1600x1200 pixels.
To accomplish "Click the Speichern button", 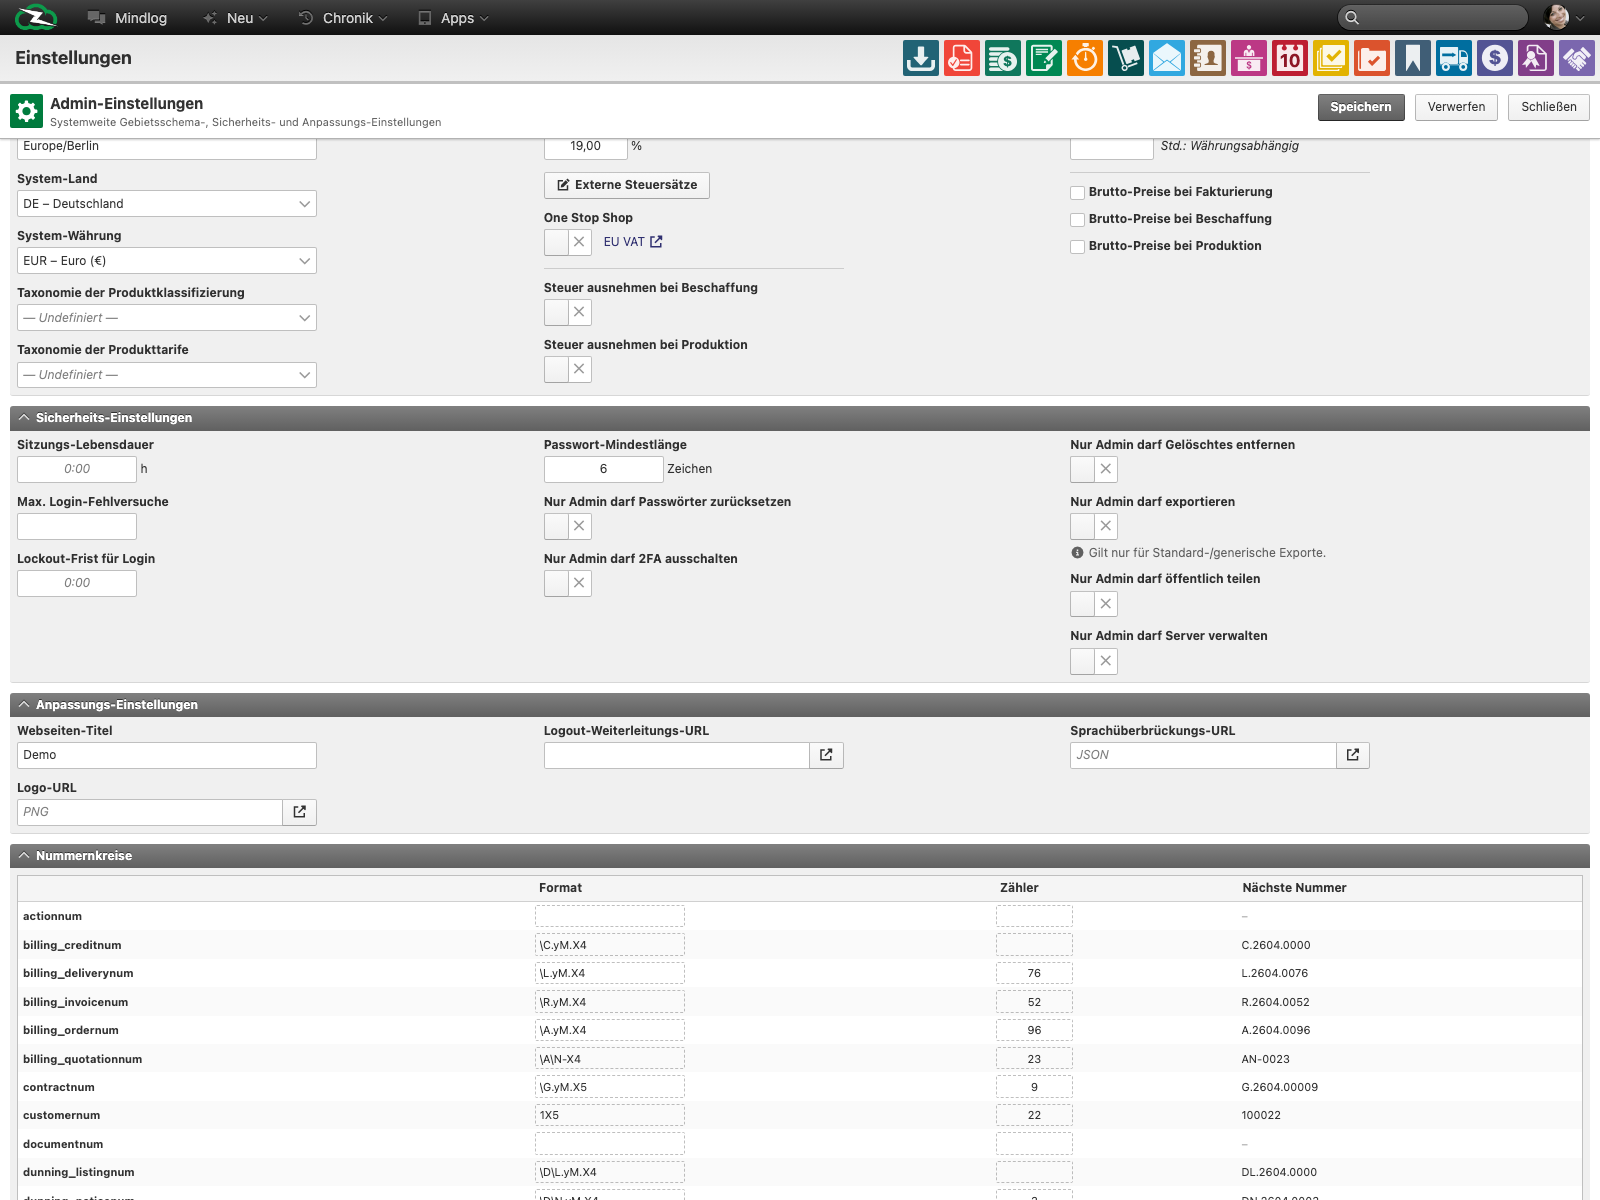I will [x=1361, y=107].
